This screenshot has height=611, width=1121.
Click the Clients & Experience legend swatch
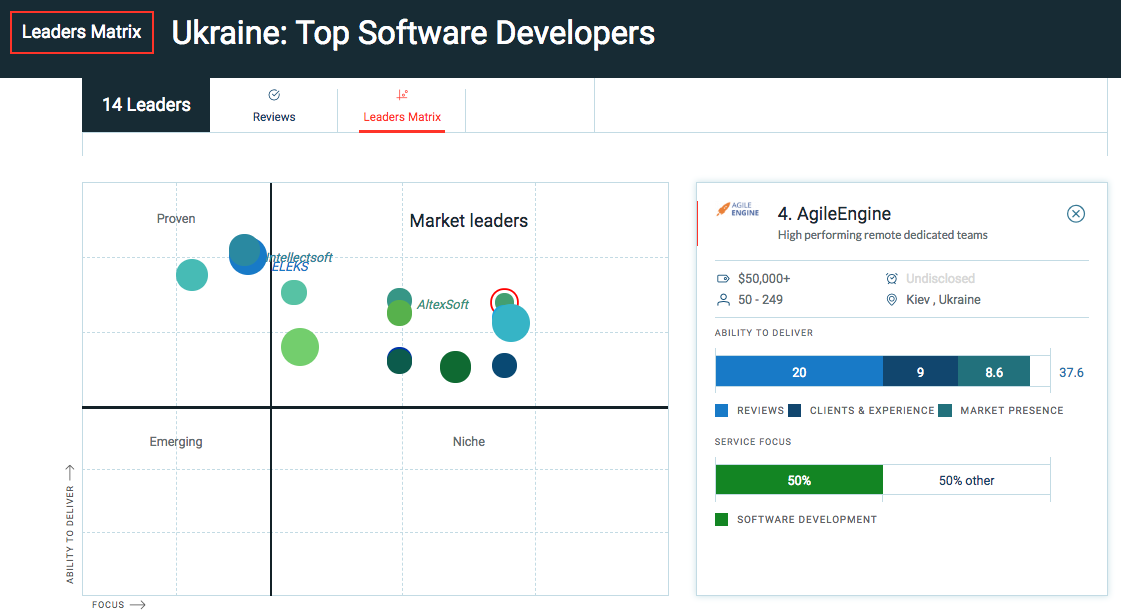point(794,410)
